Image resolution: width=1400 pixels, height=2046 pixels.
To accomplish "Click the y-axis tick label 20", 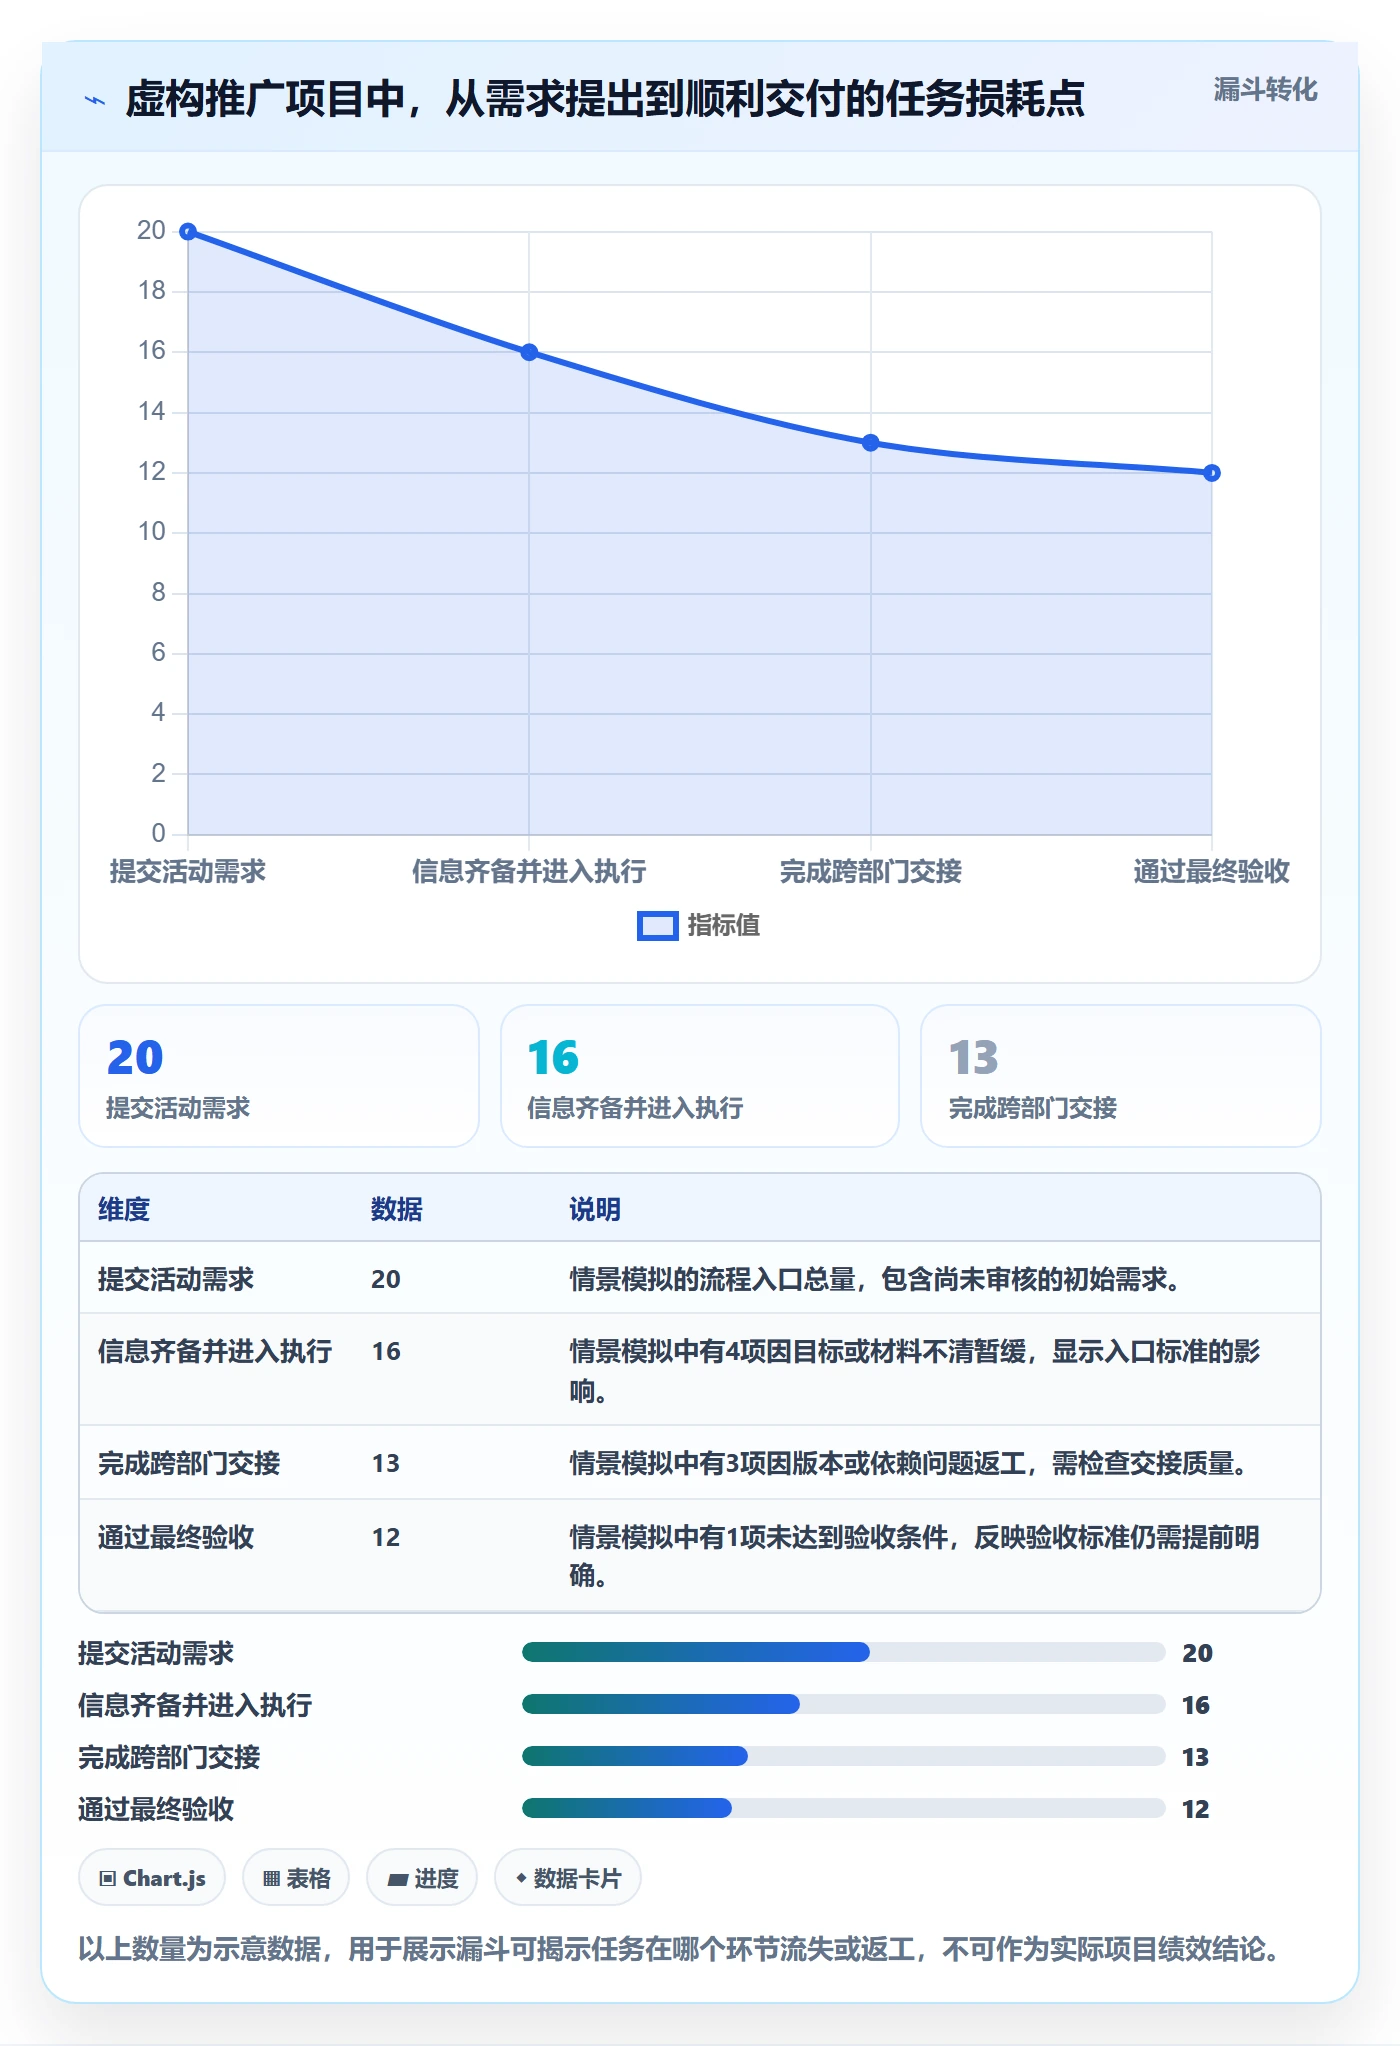I will pos(151,231).
